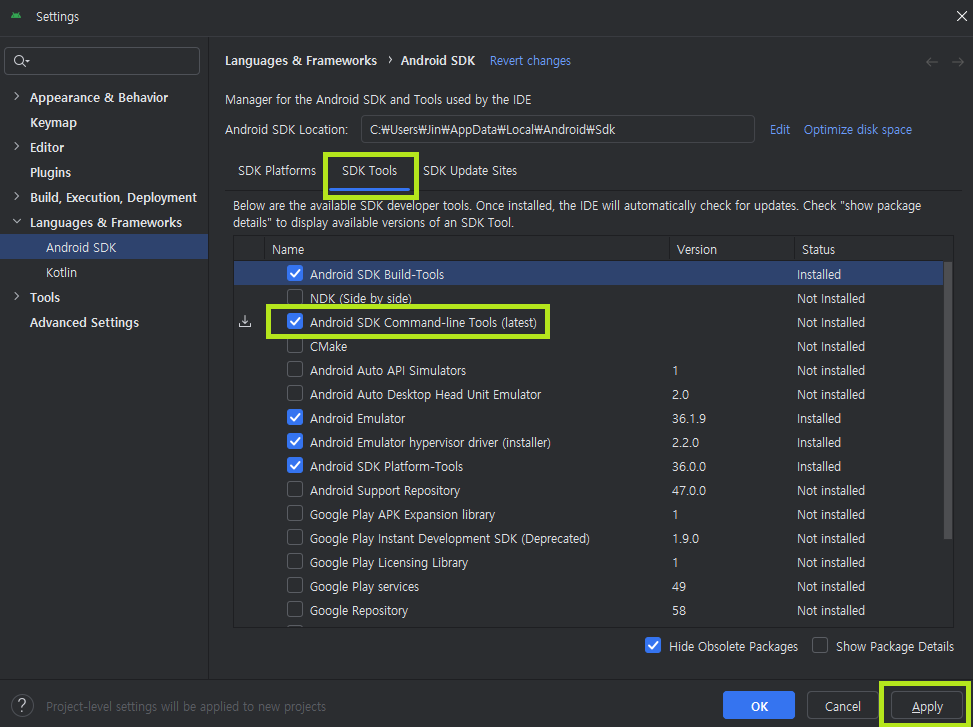Select the SDK Tools tab

point(369,171)
